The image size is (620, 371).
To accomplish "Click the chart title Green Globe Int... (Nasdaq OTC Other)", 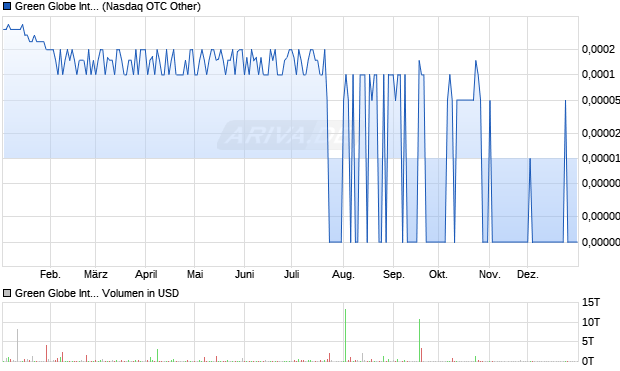I will [x=108, y=6].
